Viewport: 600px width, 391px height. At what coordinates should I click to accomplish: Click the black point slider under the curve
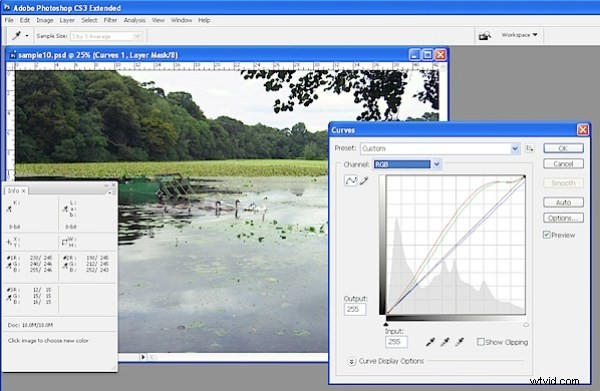click(386, 324)
